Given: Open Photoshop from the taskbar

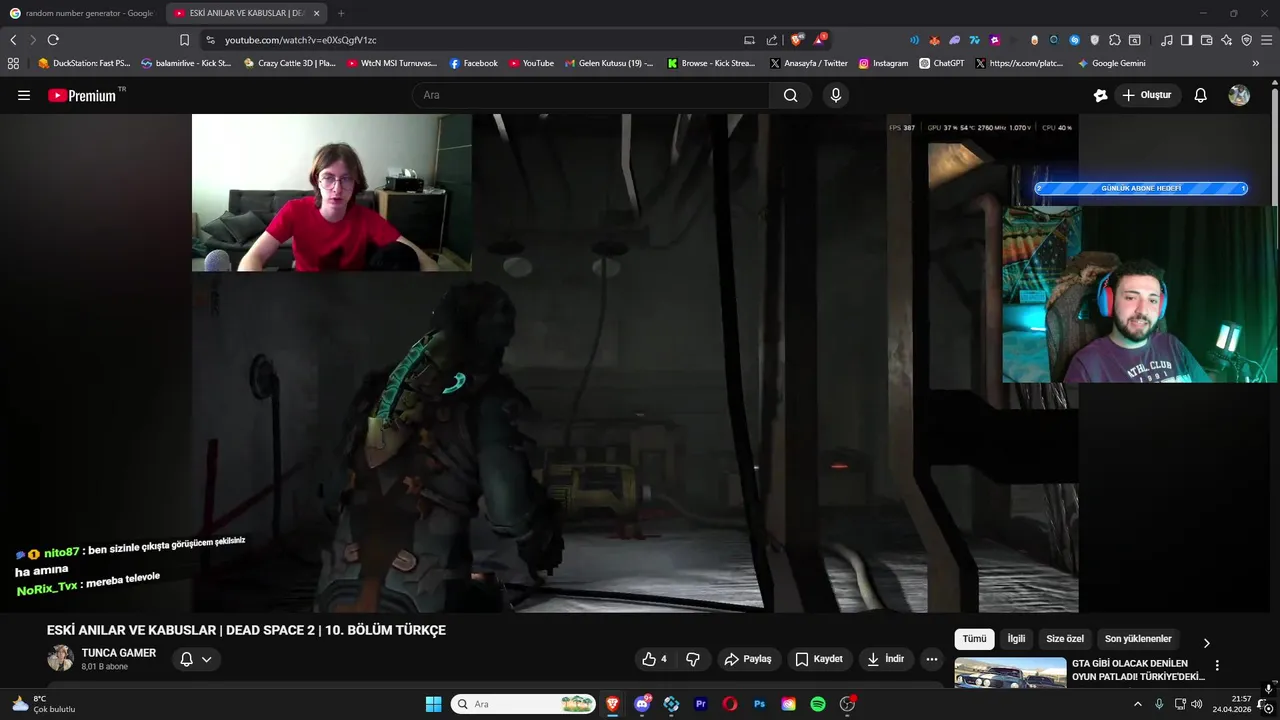Looking at the screenshot, I should (759, 704).
